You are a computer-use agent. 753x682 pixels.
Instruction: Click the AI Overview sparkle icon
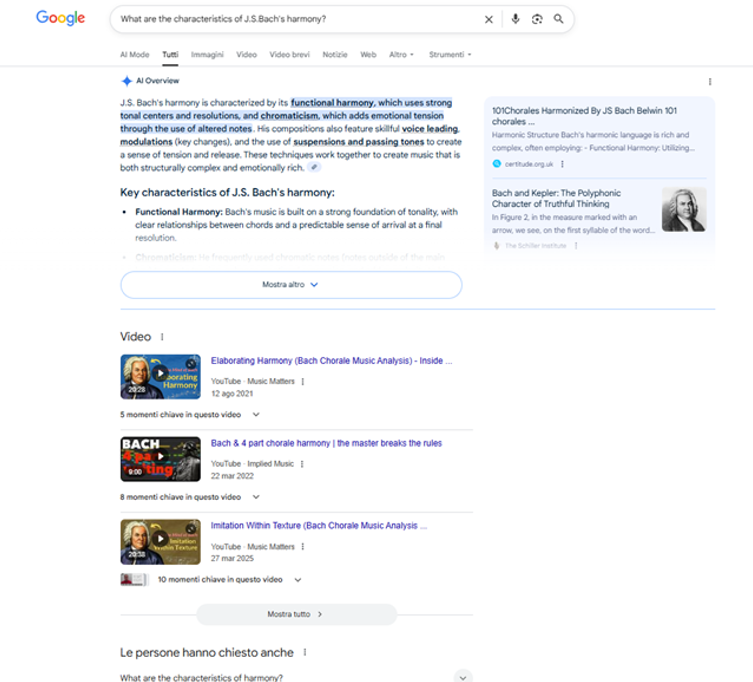[126, 81]
